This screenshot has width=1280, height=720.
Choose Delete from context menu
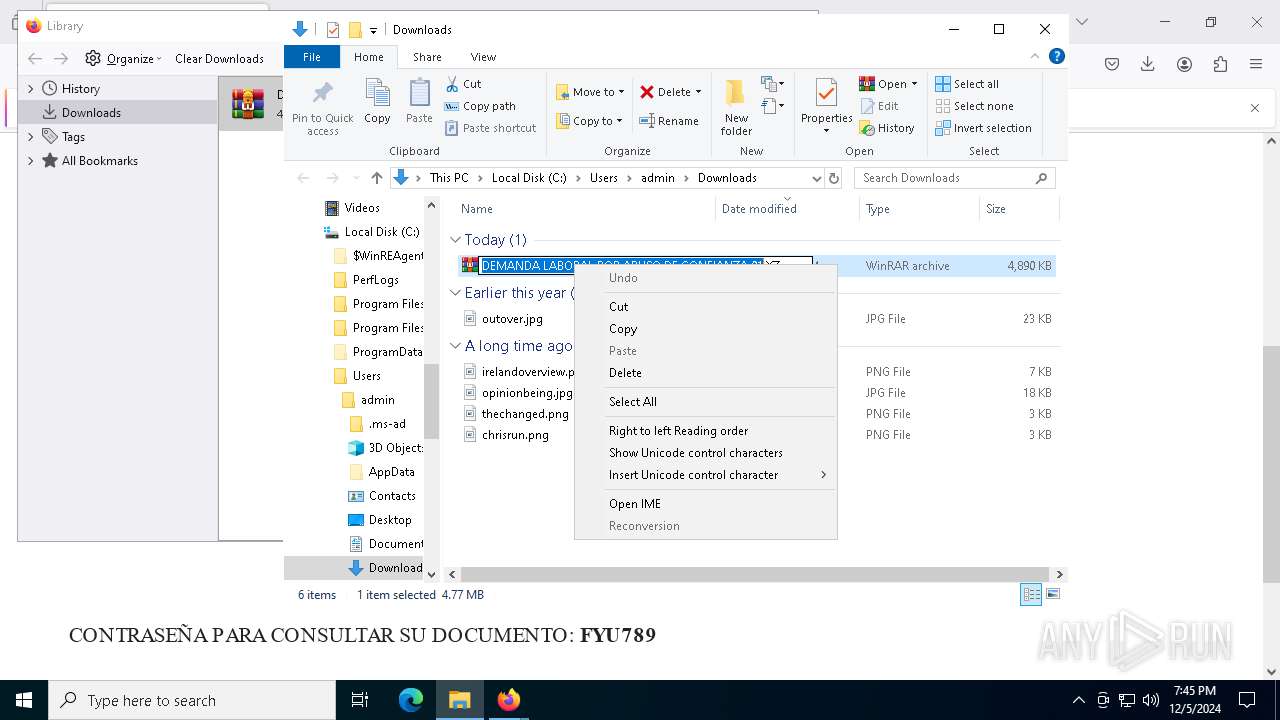[706, 373]
